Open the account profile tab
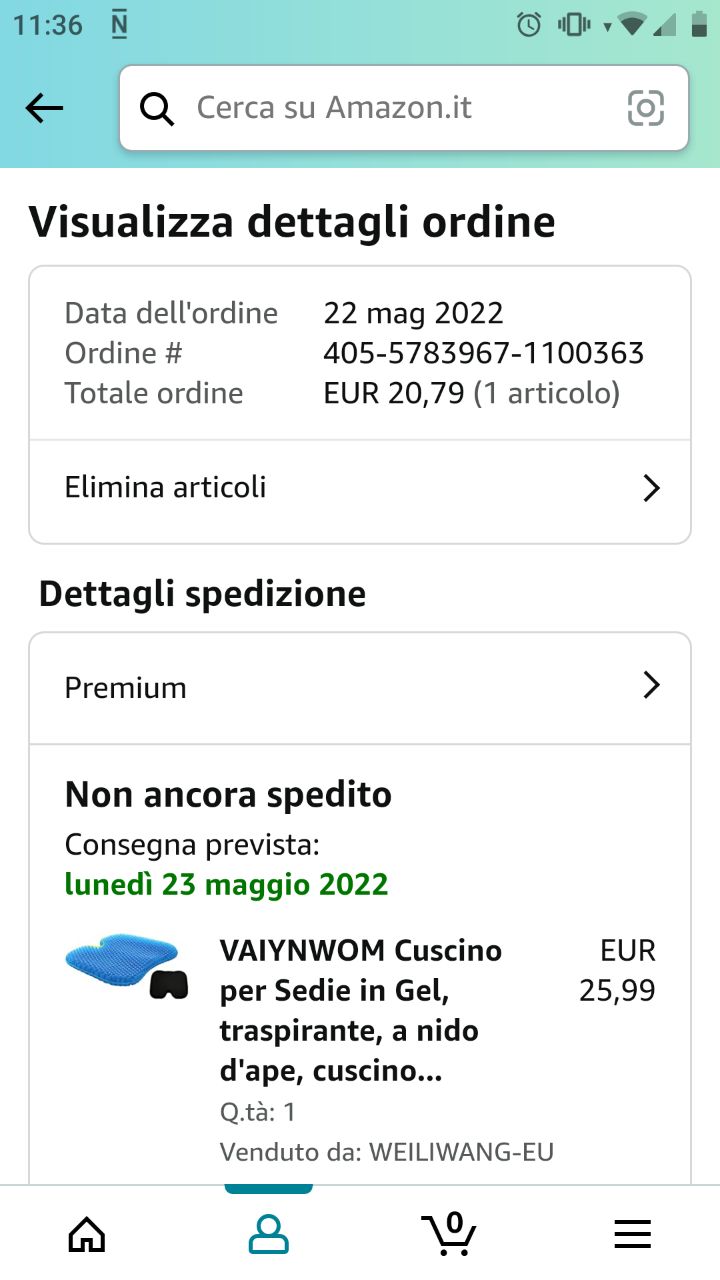 tap(268, 1234)
